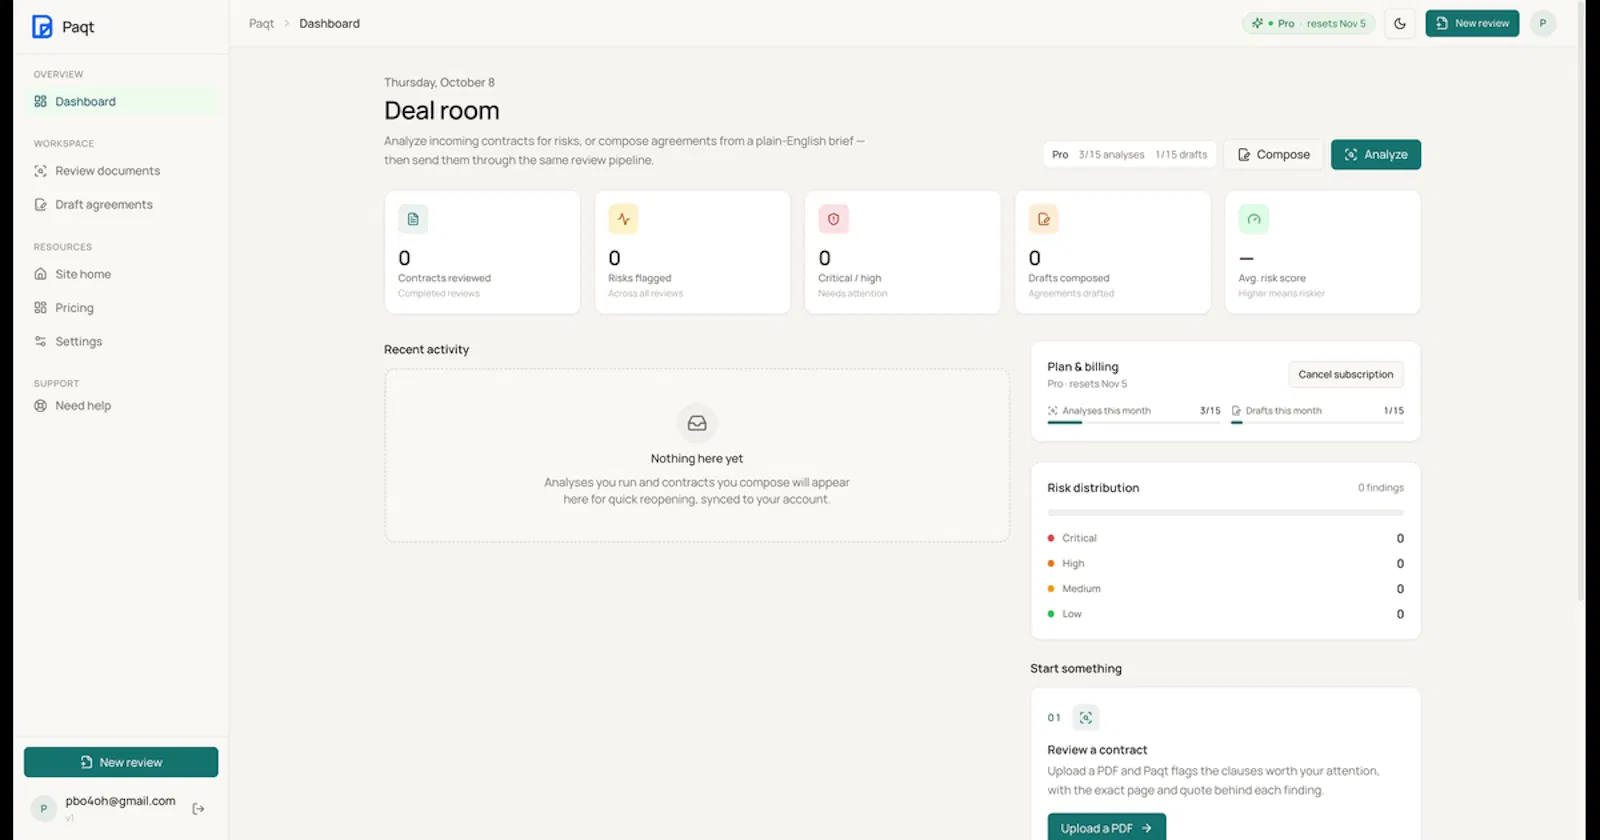
Task: Click the P avatar beside pbo4oh@gmail.com
Action: click(x=43, y=808)
